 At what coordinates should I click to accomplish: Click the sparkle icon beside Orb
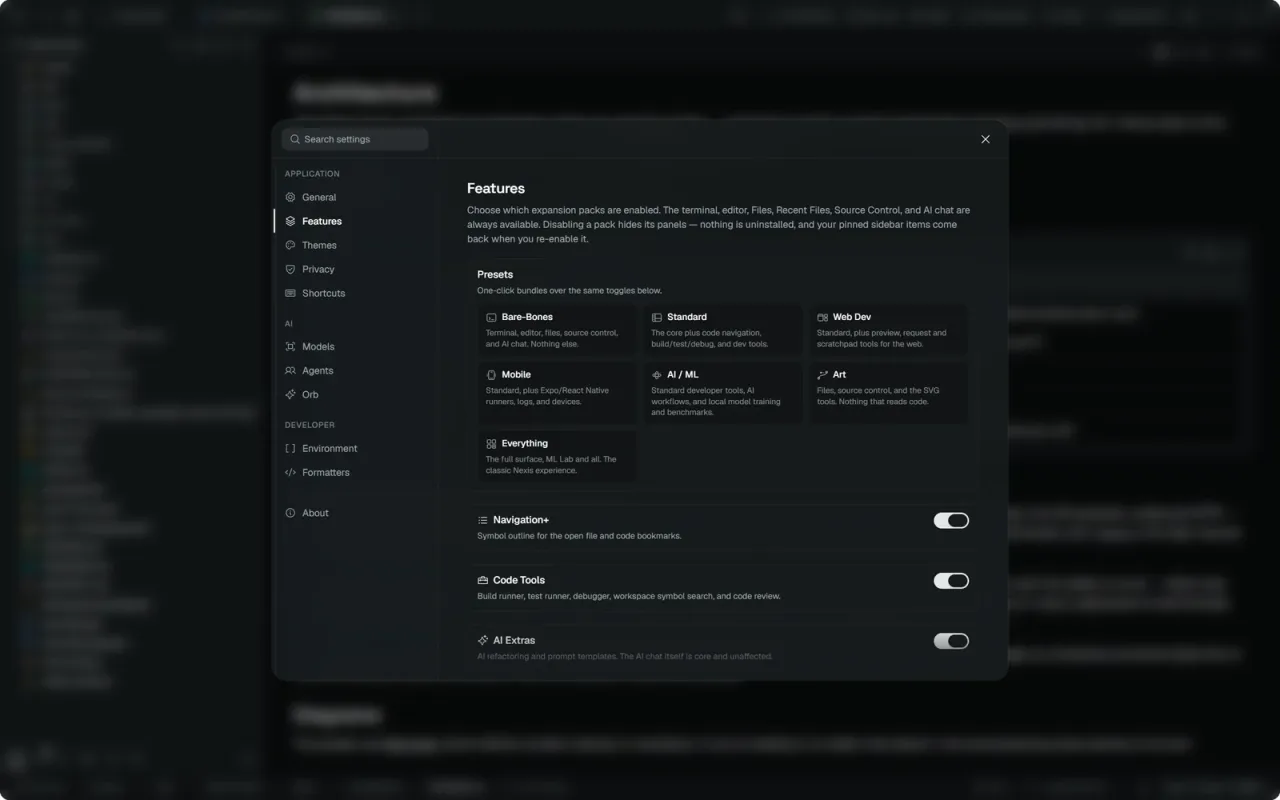(290, 394)
